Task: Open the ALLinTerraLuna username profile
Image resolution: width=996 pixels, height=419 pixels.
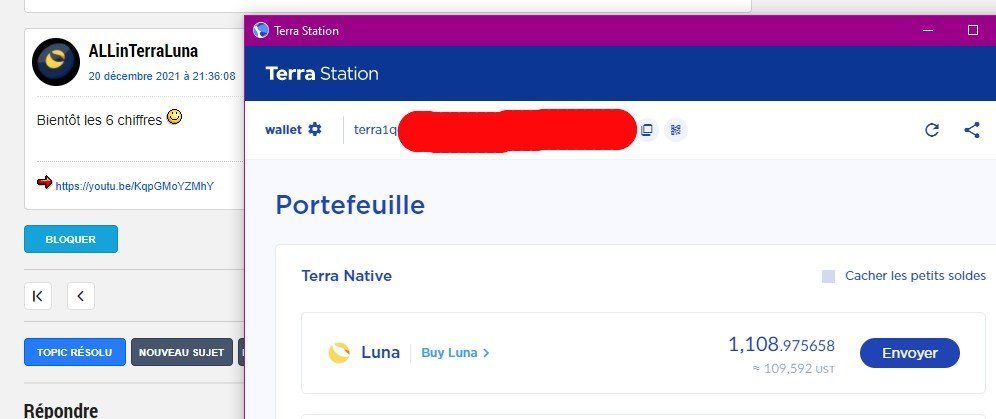Action: [x=144, y=51]
